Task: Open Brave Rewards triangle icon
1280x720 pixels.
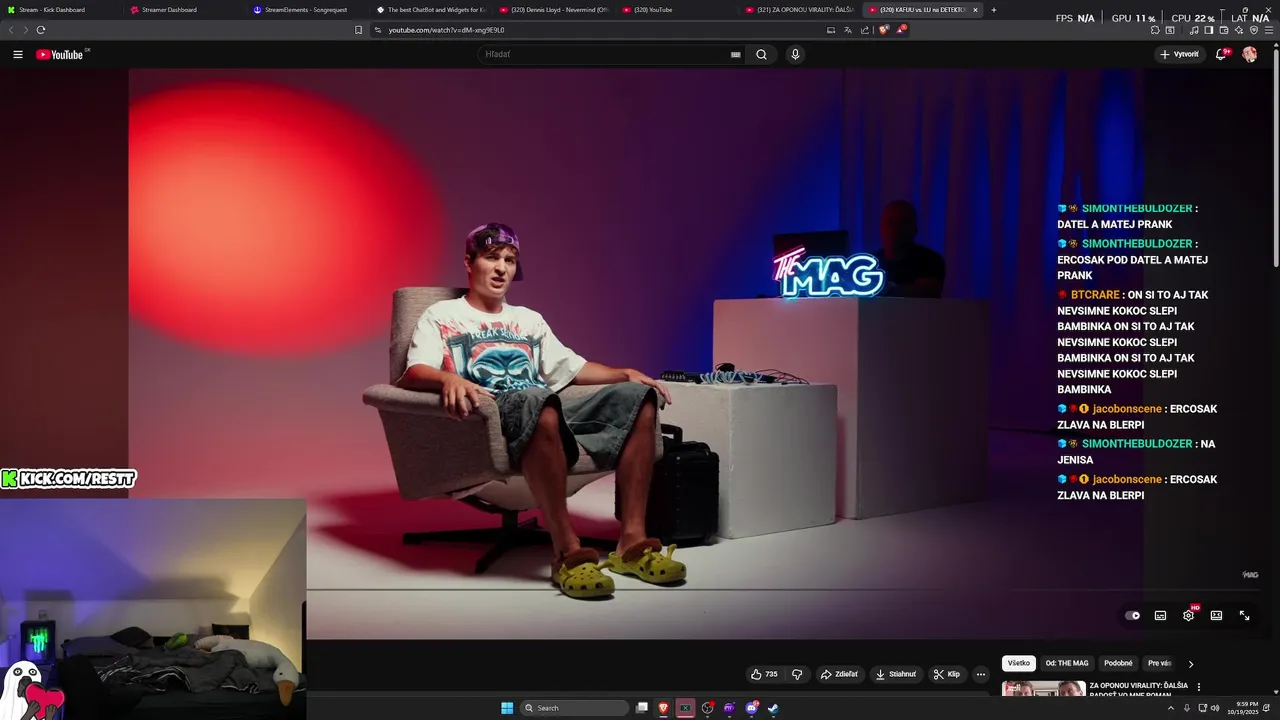Action: [901, 30]
